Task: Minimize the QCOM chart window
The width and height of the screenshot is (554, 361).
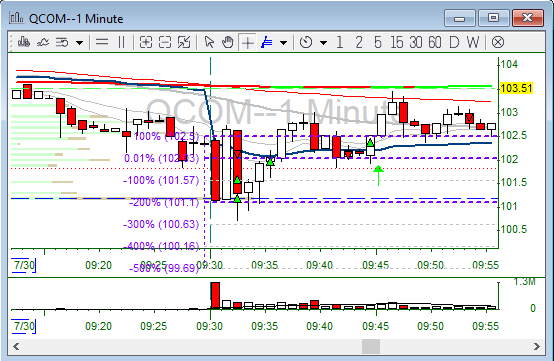Action: click(x=459, y=18)
